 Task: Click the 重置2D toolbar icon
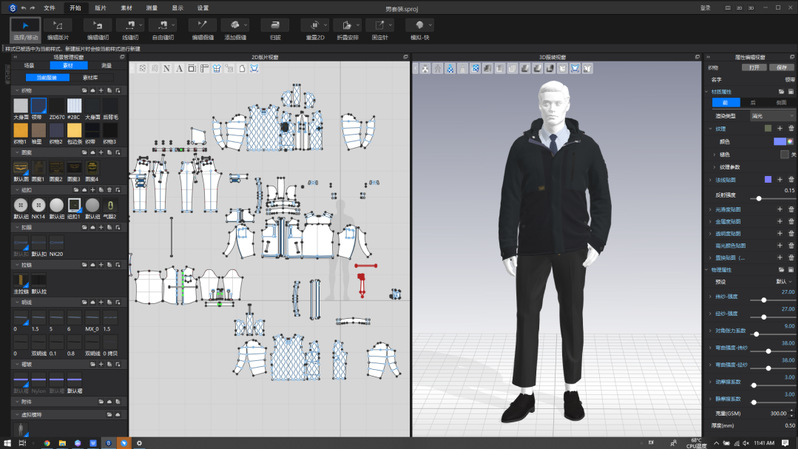point(313,27)
